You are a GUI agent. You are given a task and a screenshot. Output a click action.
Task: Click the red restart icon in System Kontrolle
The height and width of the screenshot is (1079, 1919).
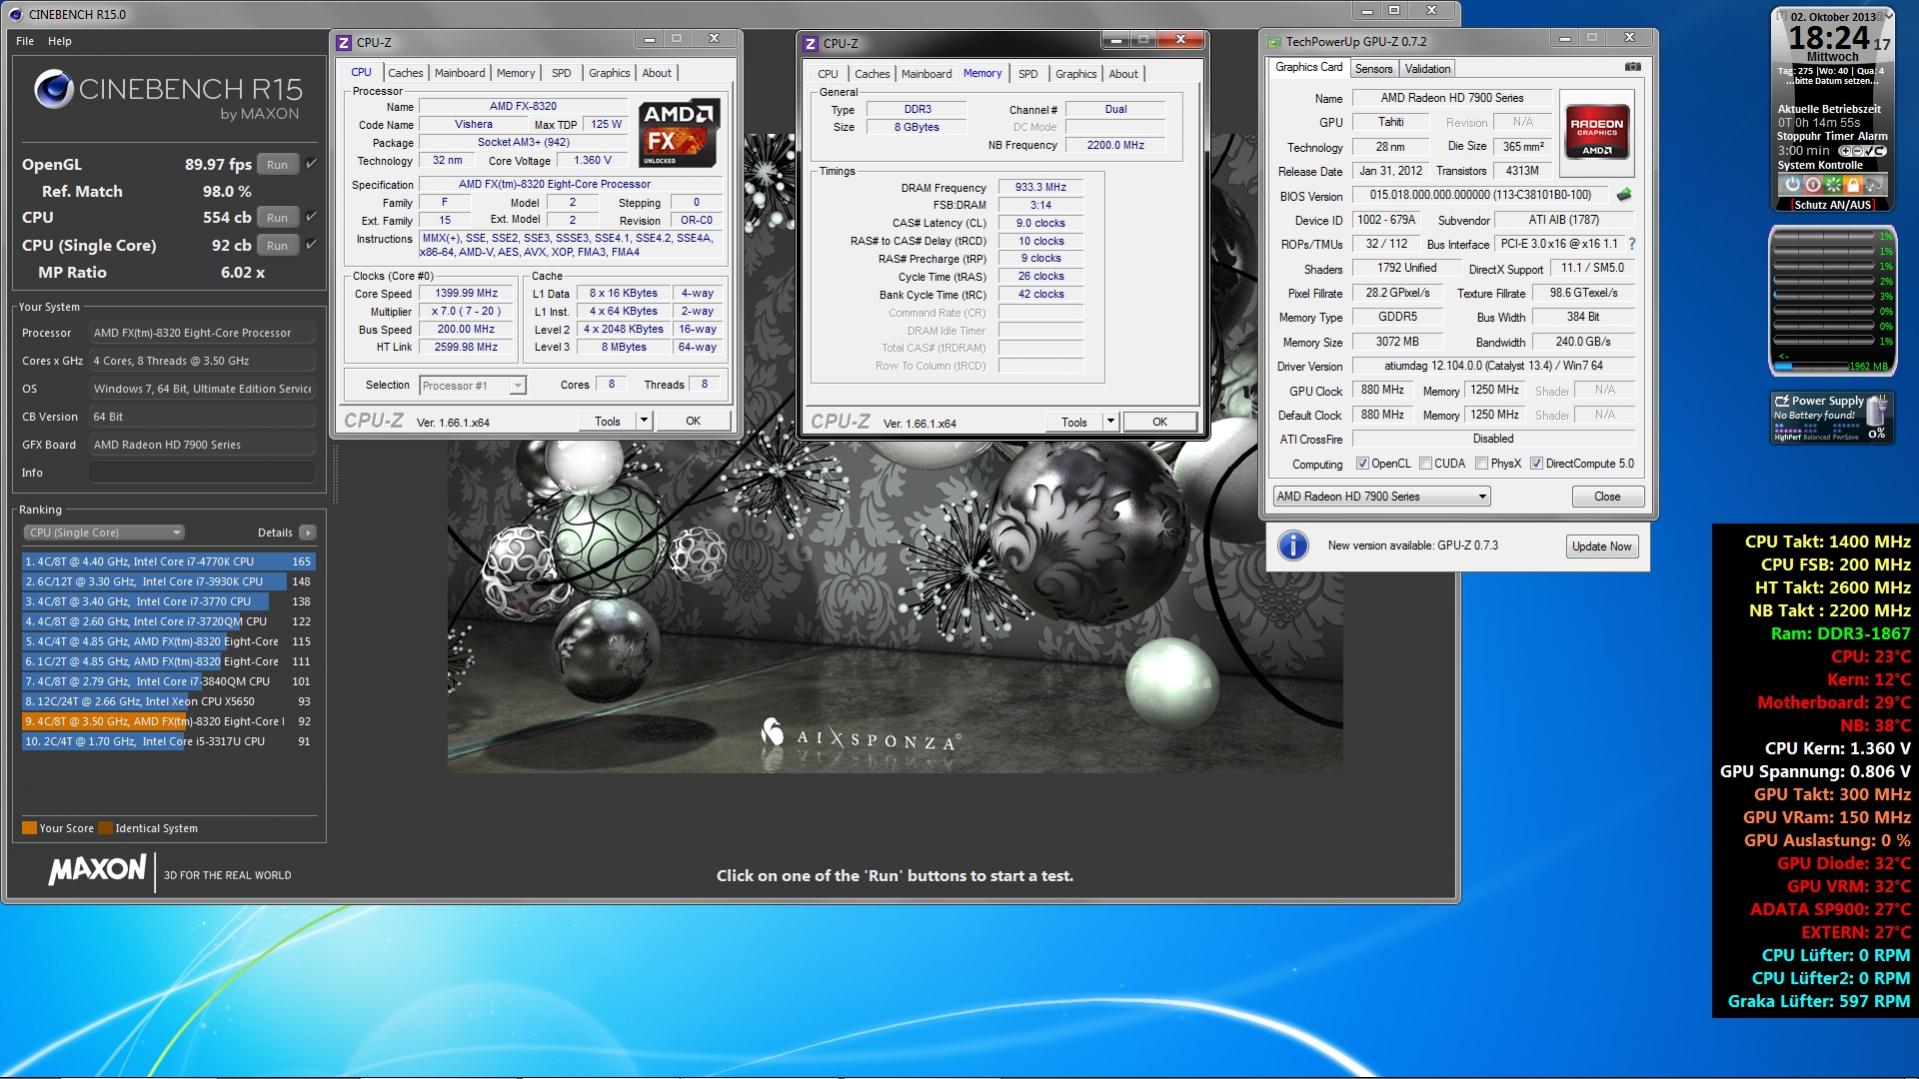[1812, 185]
